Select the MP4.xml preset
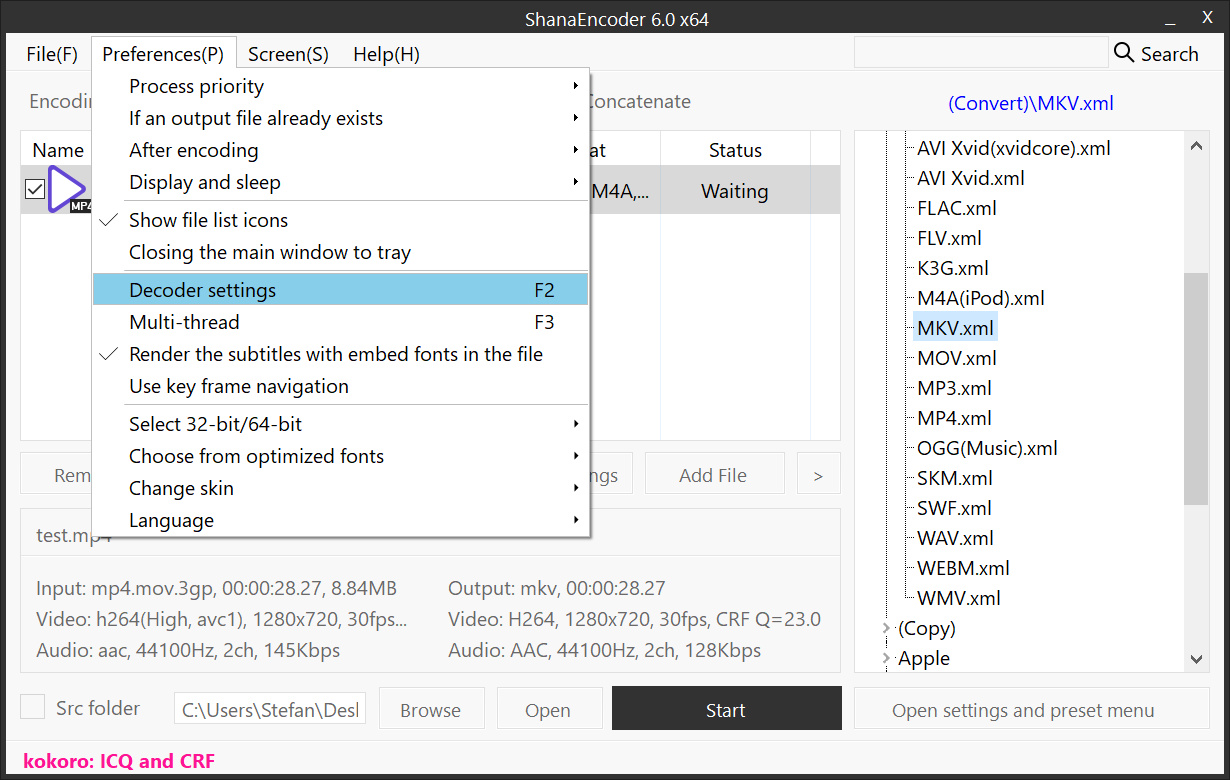 (955, 418)
